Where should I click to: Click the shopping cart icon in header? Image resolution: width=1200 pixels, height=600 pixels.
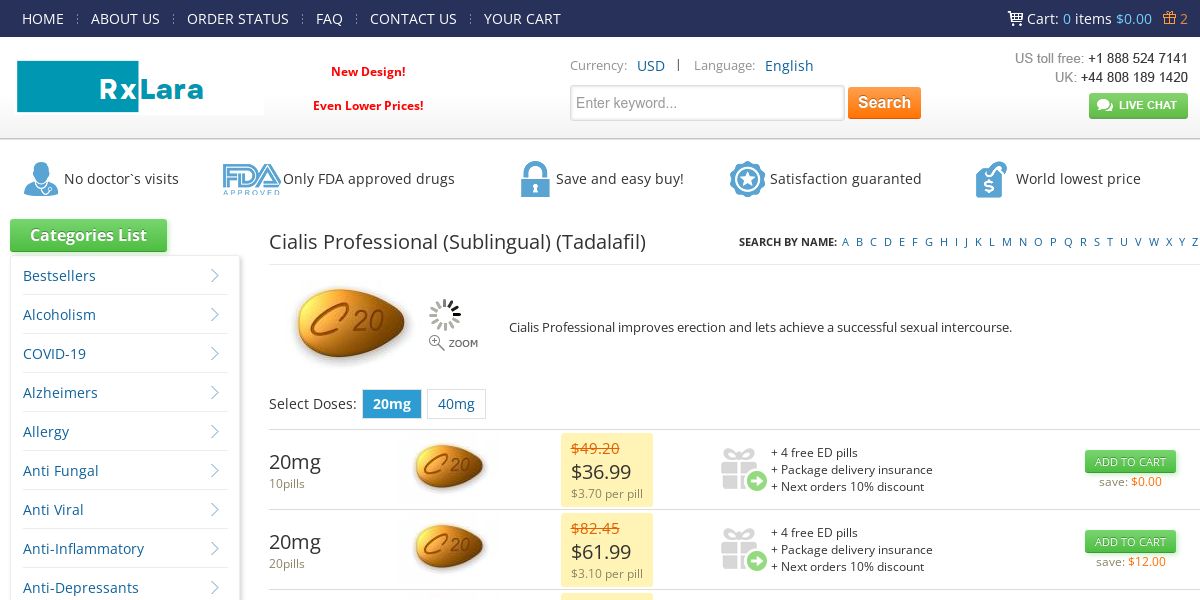tap(1015, 18)
